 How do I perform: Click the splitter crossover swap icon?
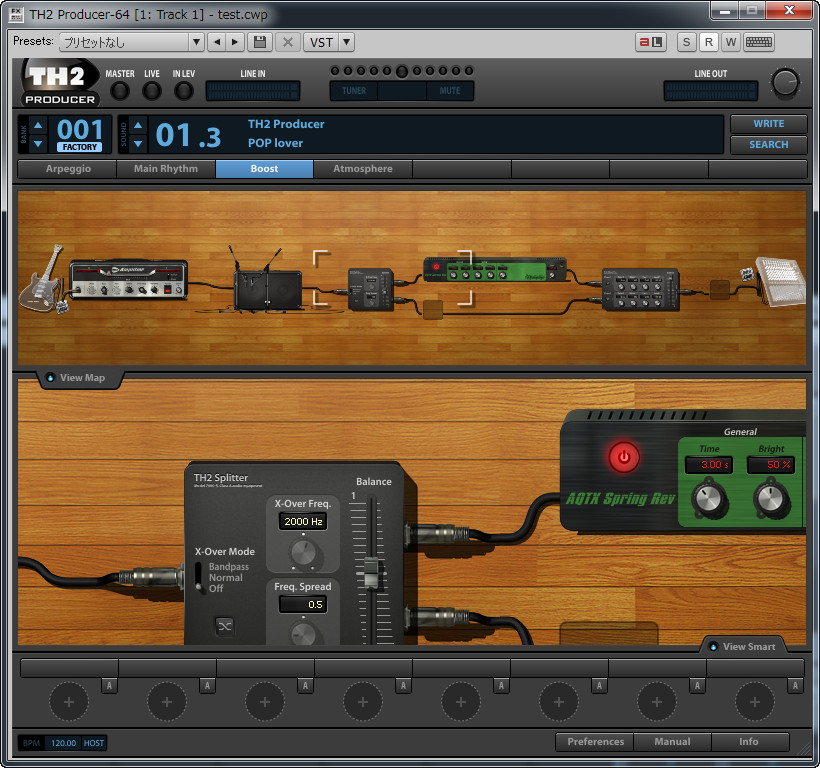tap(224, 626)
